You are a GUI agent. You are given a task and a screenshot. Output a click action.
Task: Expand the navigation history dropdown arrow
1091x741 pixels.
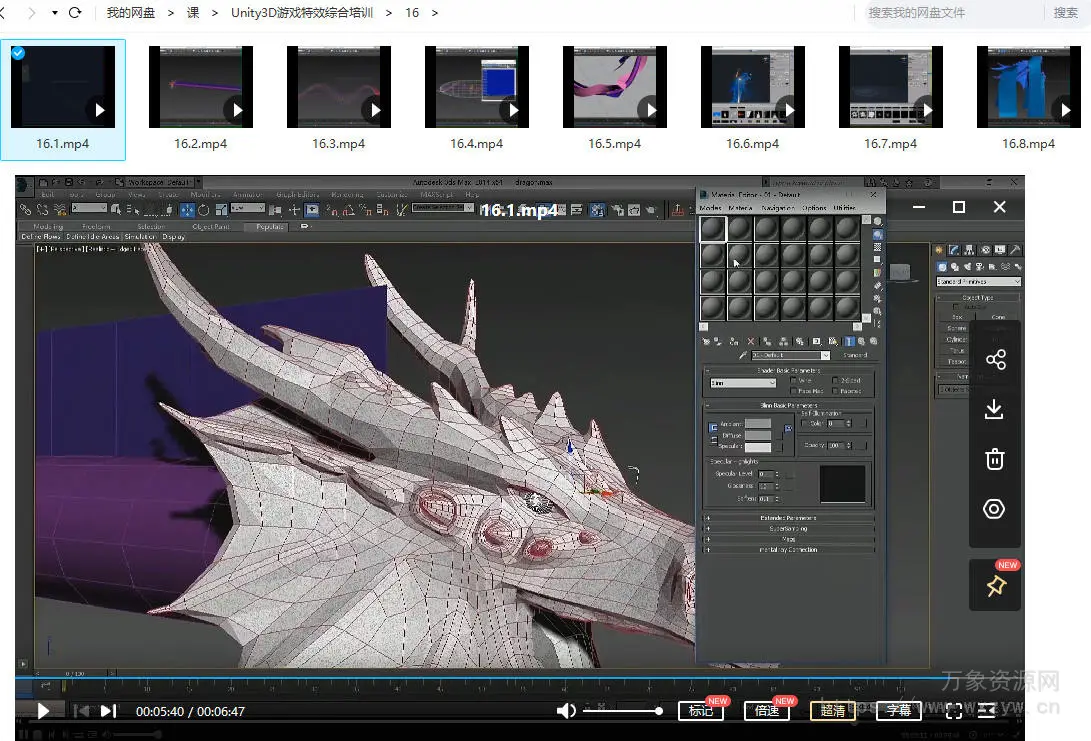[x=53, y=13]
